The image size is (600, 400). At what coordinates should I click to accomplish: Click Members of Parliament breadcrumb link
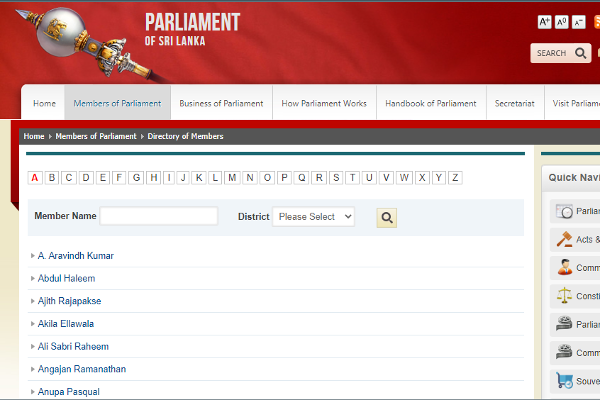[96, 136]
